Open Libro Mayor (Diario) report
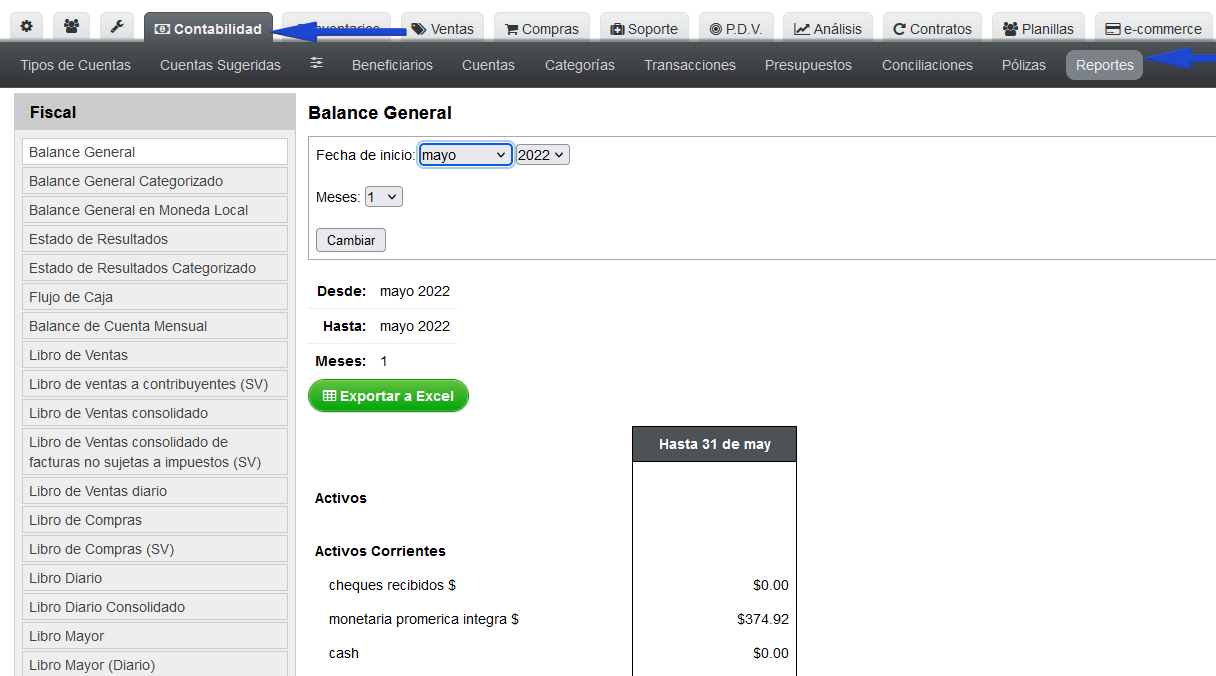Viewport: 1216px width, 676px height. pos(155,665)
